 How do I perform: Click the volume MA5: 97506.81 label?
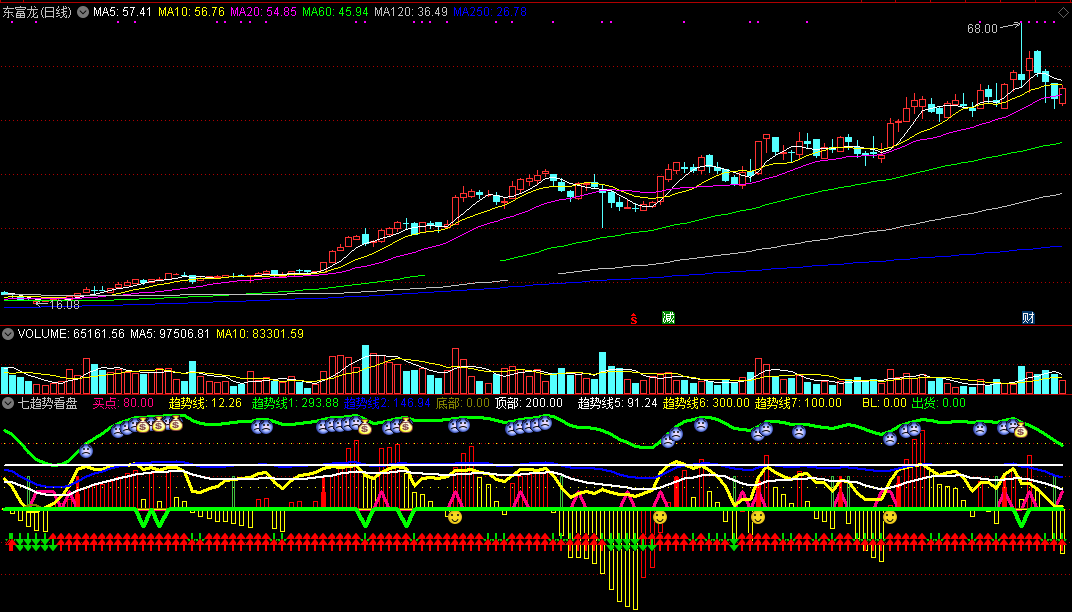click(x=170, y=334)
